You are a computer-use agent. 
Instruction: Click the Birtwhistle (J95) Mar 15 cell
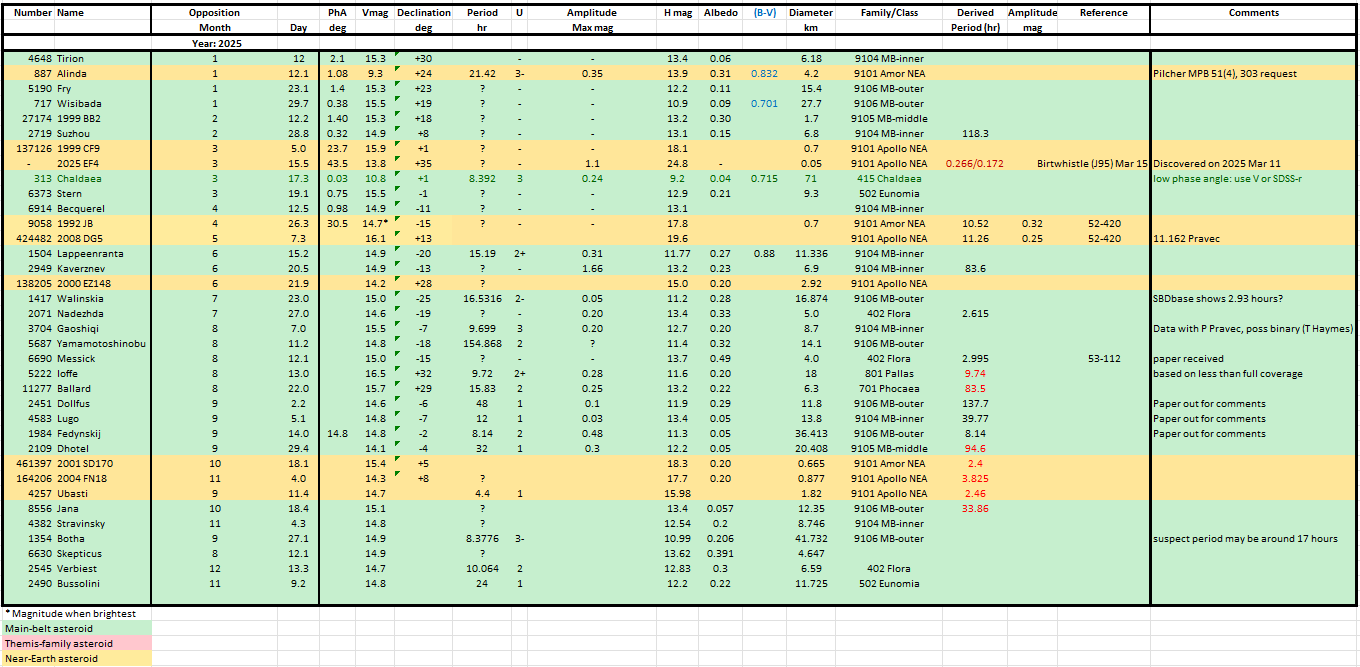point(1091,164)
